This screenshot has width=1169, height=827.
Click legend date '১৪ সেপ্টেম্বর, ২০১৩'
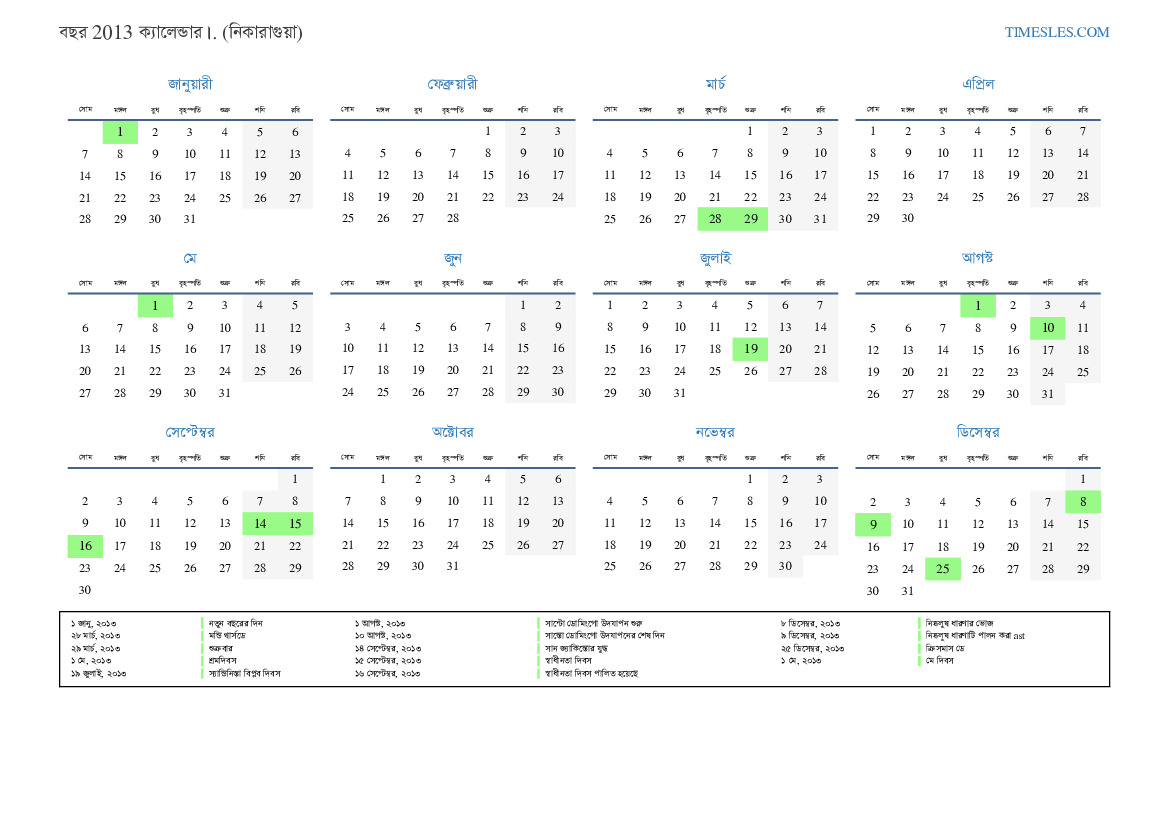(388, 649)
